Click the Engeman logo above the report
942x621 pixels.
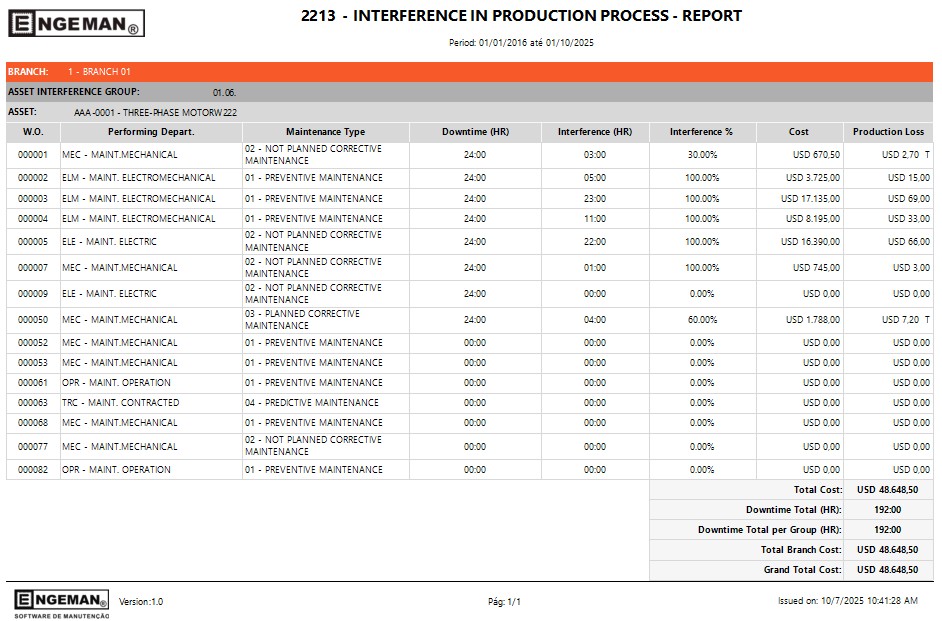coord(76,24)
